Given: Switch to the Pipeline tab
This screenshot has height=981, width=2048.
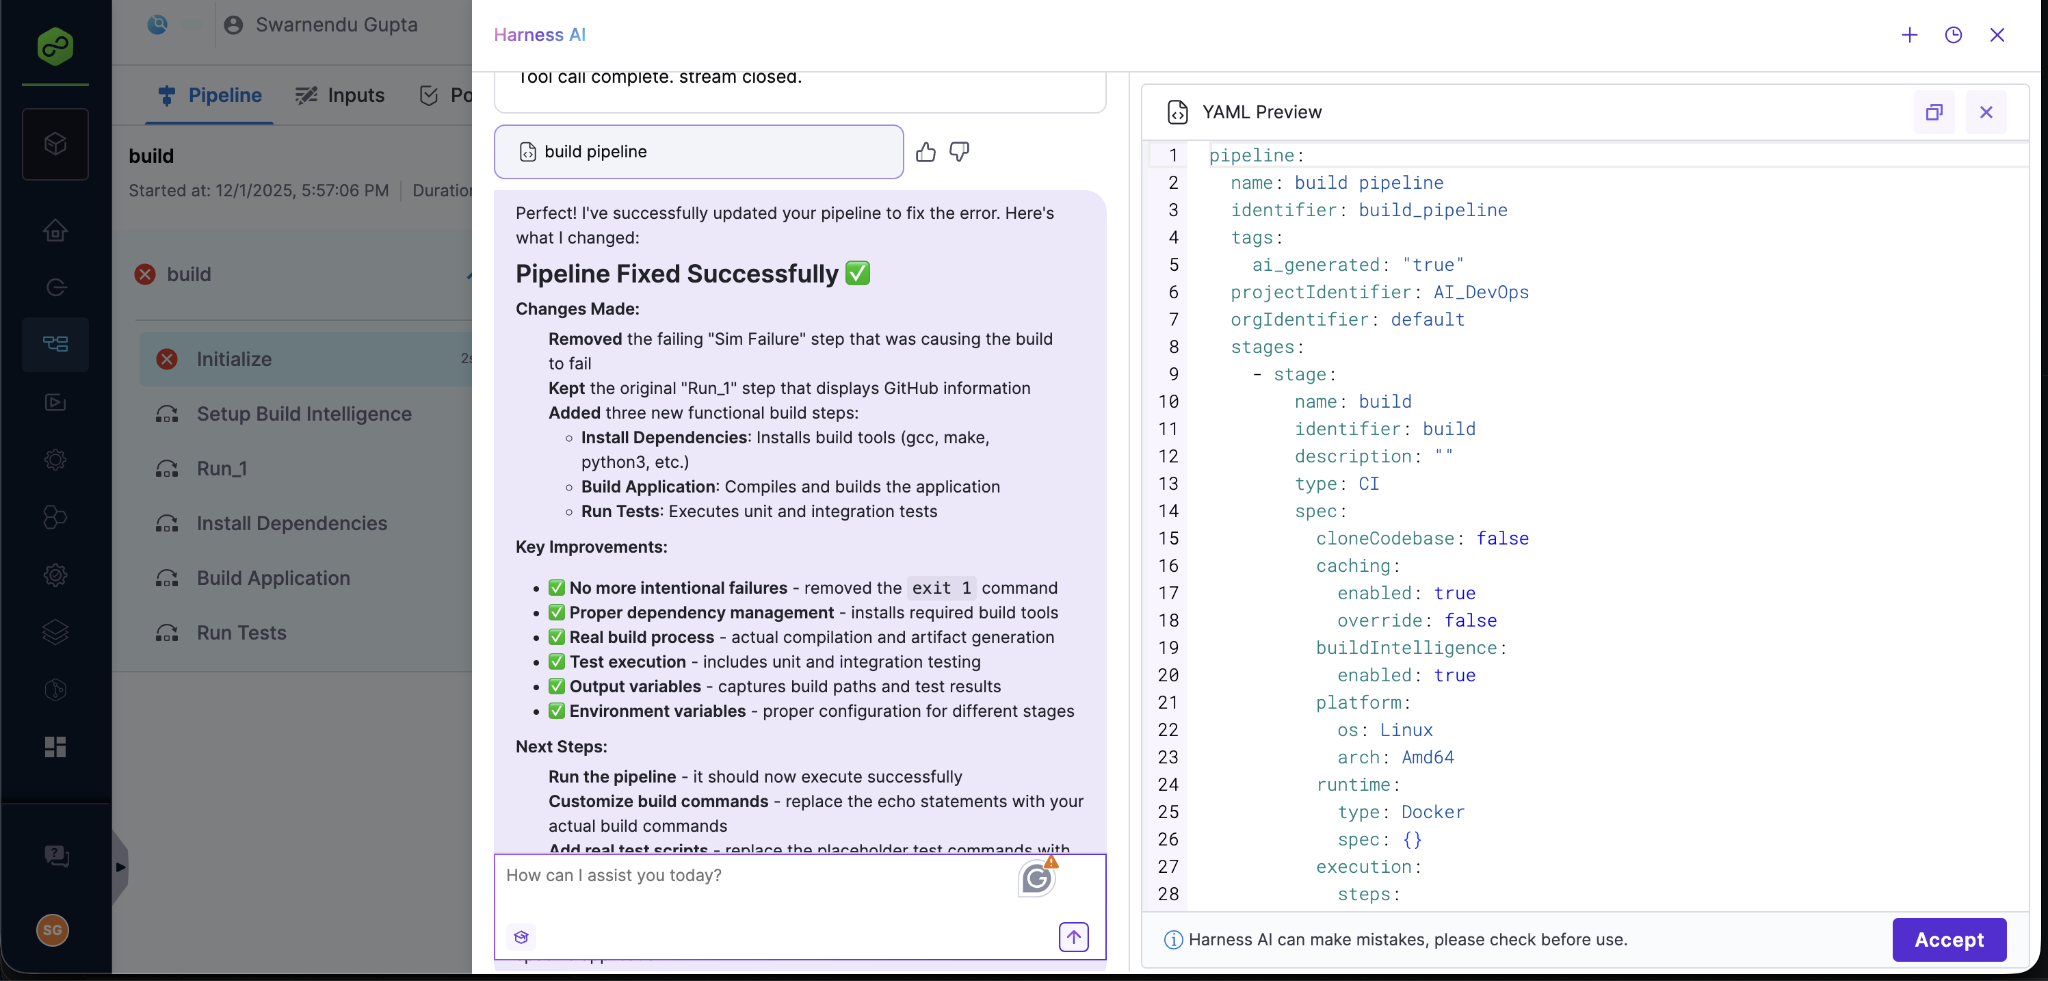Looking at the screenshot, I should click(210, 95).
